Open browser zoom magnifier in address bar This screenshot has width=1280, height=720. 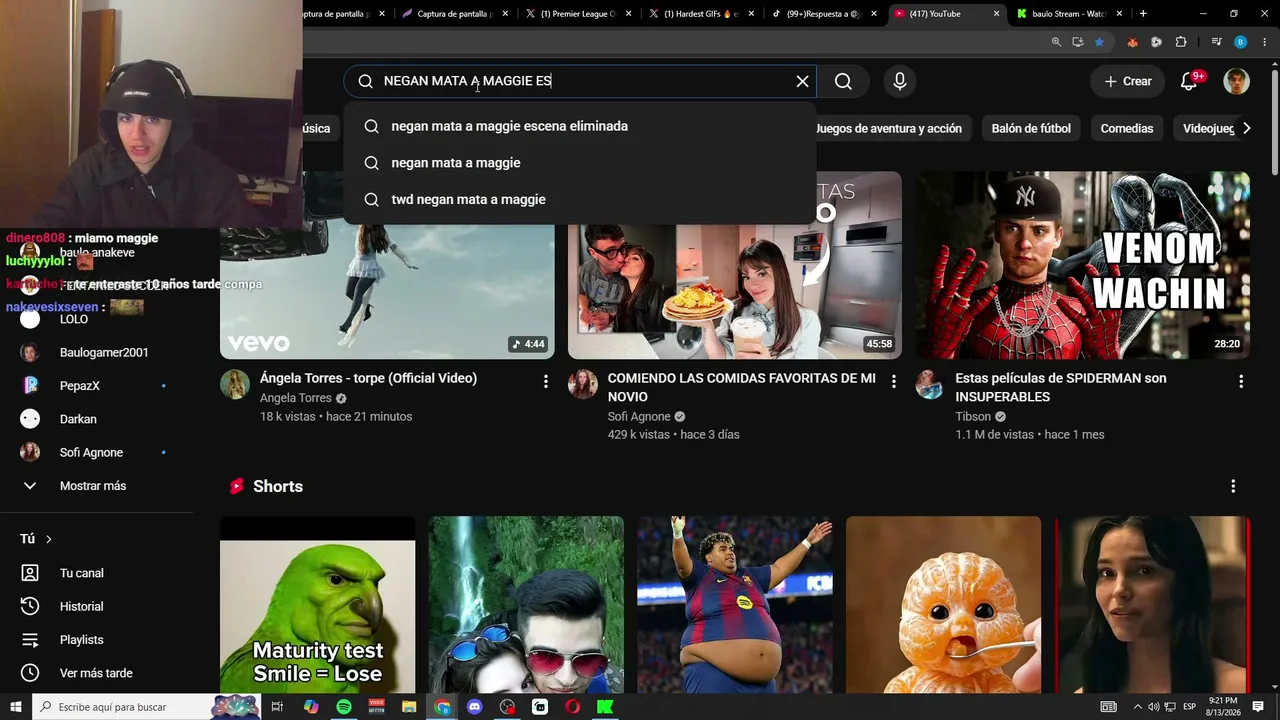coord(1056,42)
